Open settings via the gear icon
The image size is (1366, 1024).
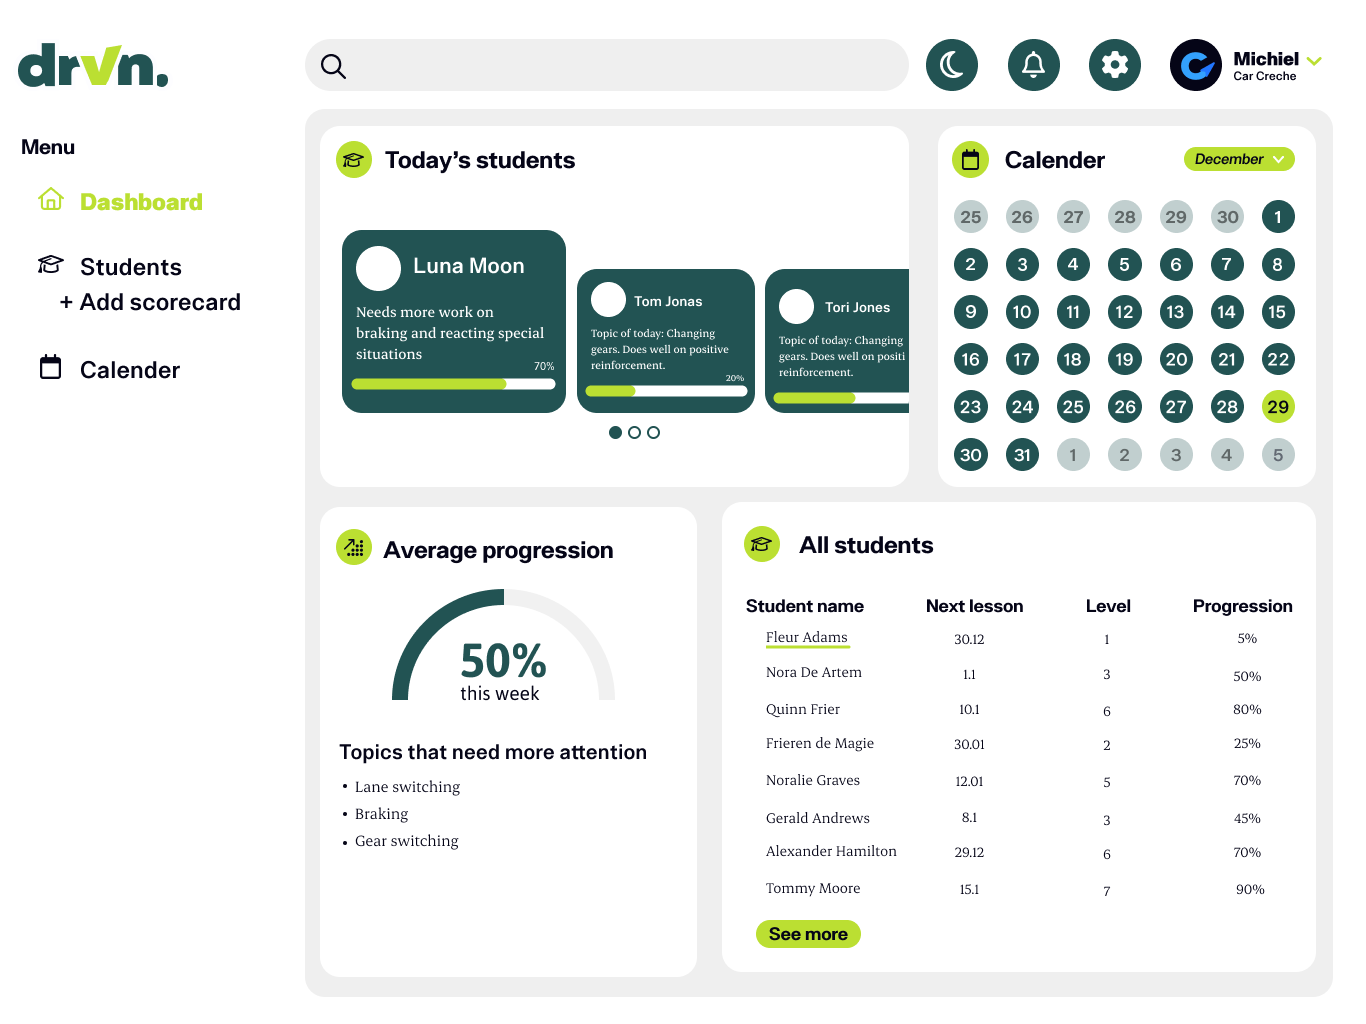[x=1114, y=65]
